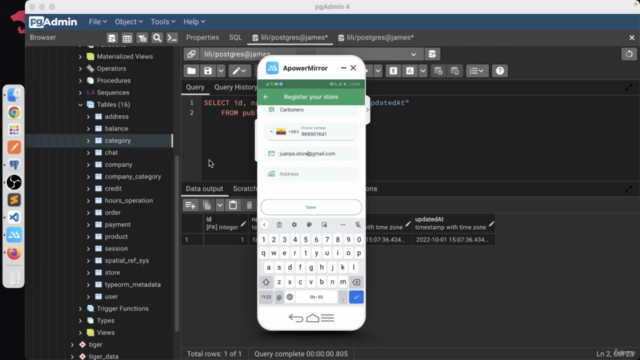
Task: Tap the blue checkmark key on keyboard
Action: point(356,297)
